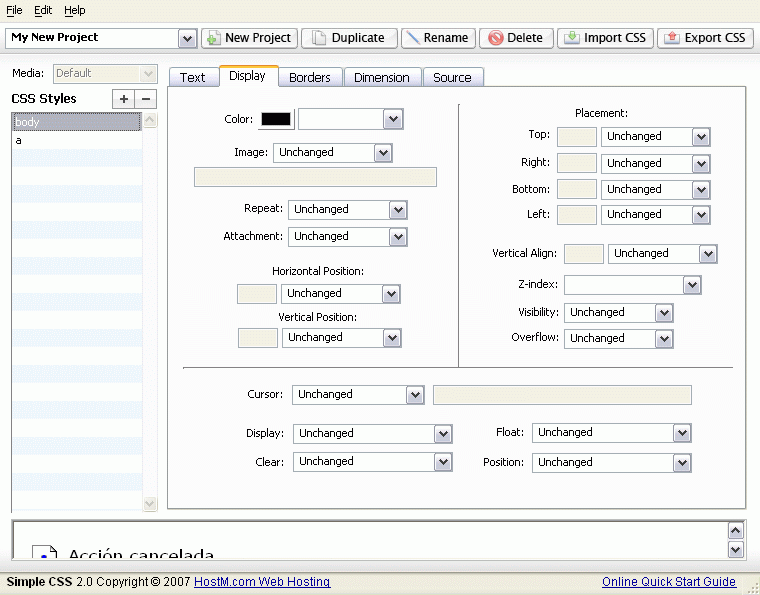
Task: Expand the Repeat dropdown
Action: [398, 210]
